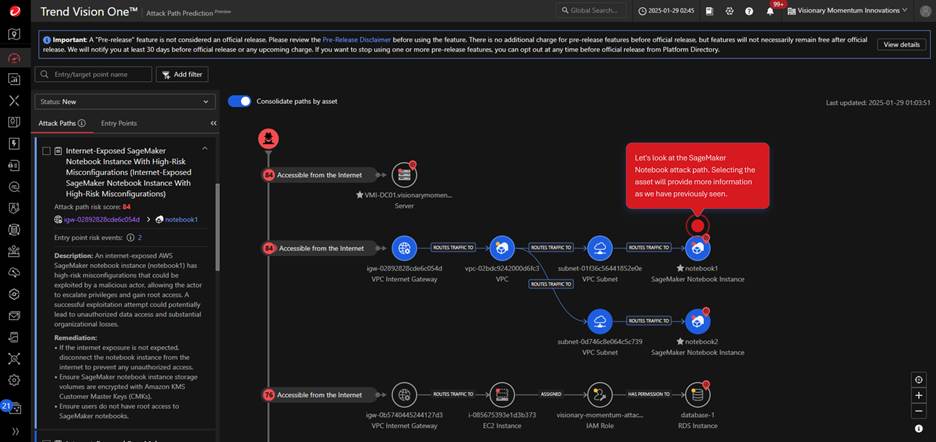Open the shield map icon in sidebar
The image size is (936, 442).
click(x=14, y=34)
